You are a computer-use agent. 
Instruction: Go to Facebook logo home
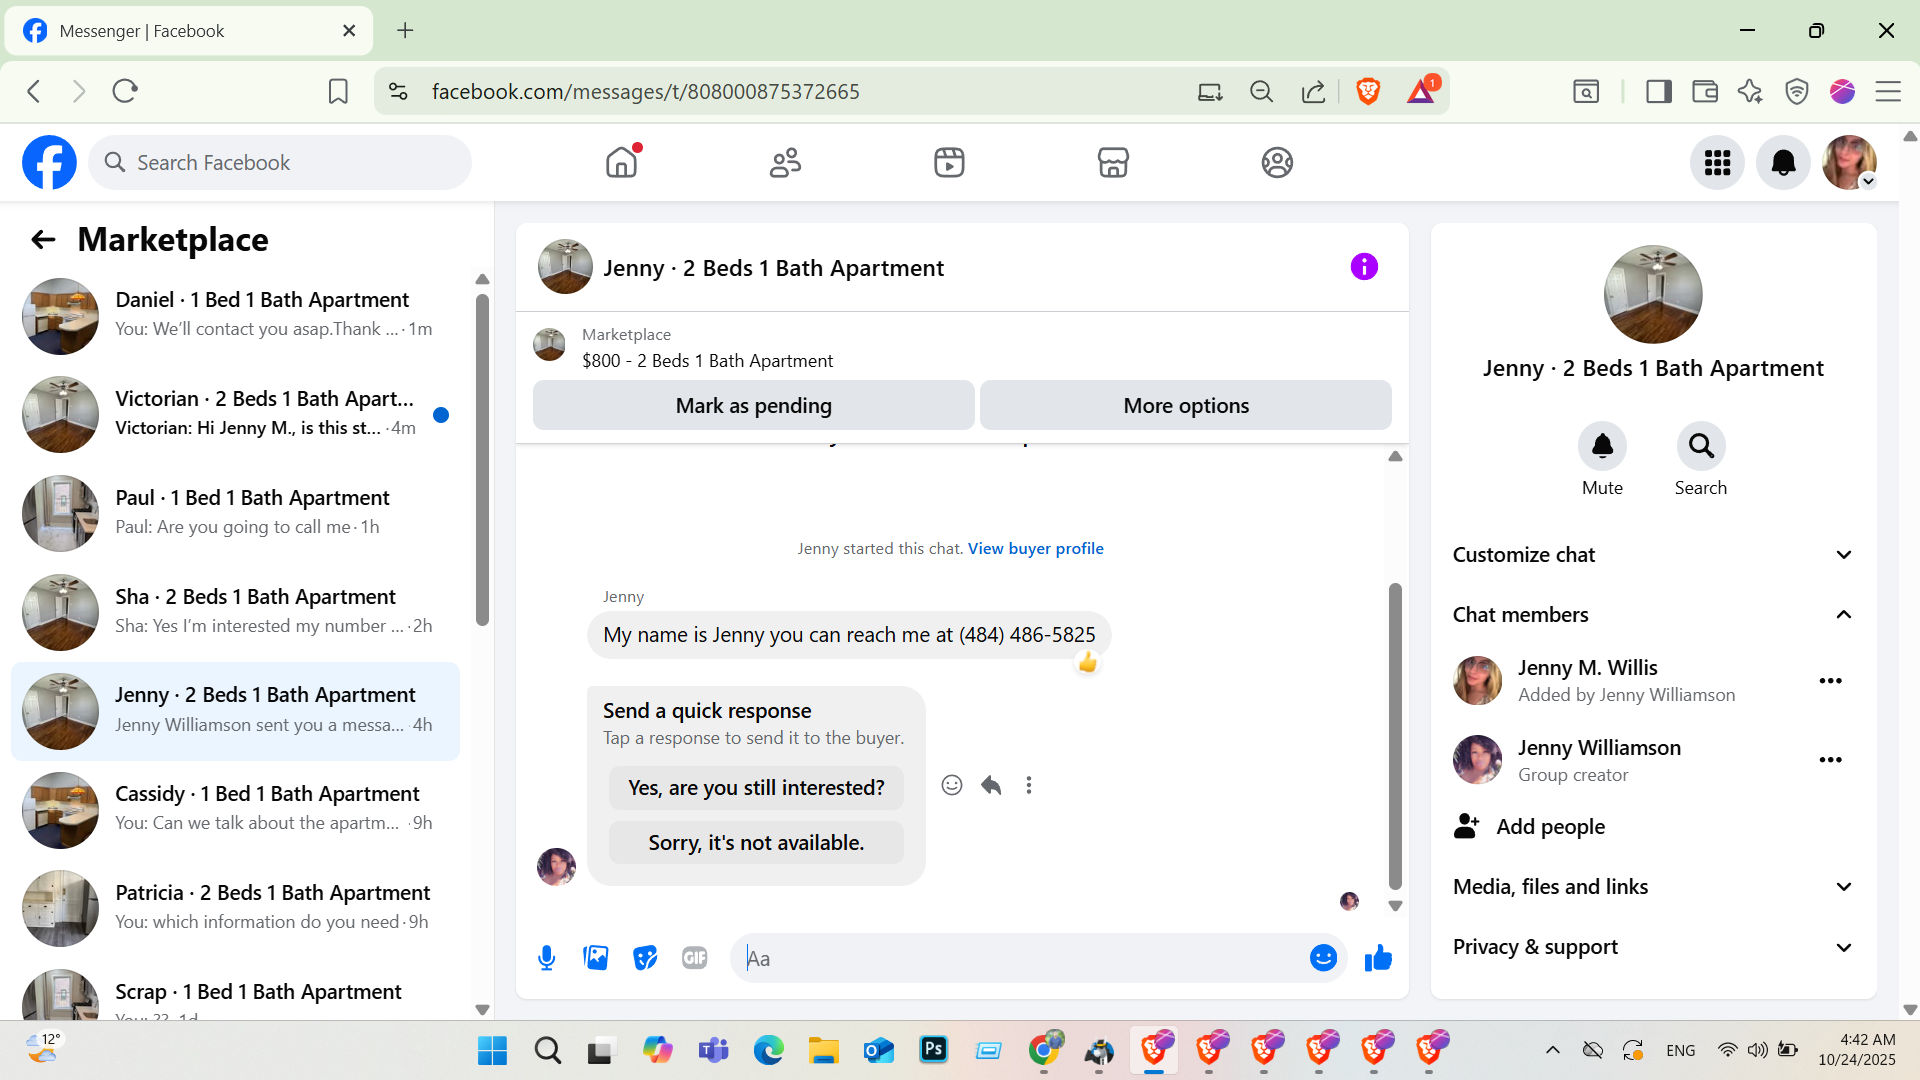point(49,162)
